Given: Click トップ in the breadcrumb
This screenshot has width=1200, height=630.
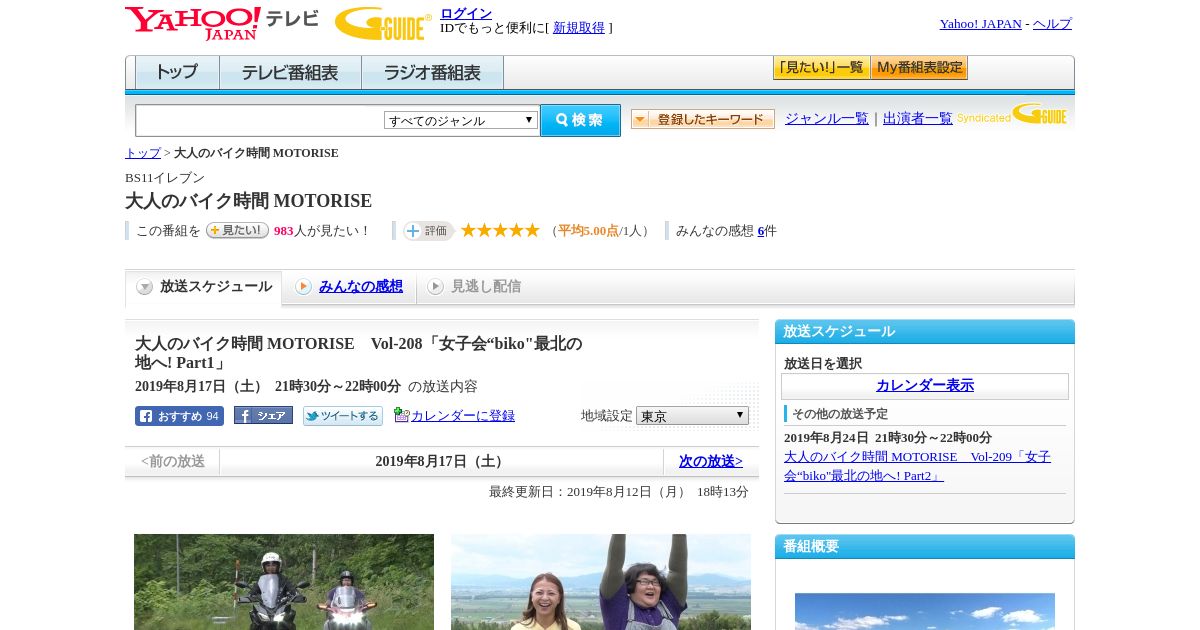Looking at the screenshot, I should (x=143, y=153).
